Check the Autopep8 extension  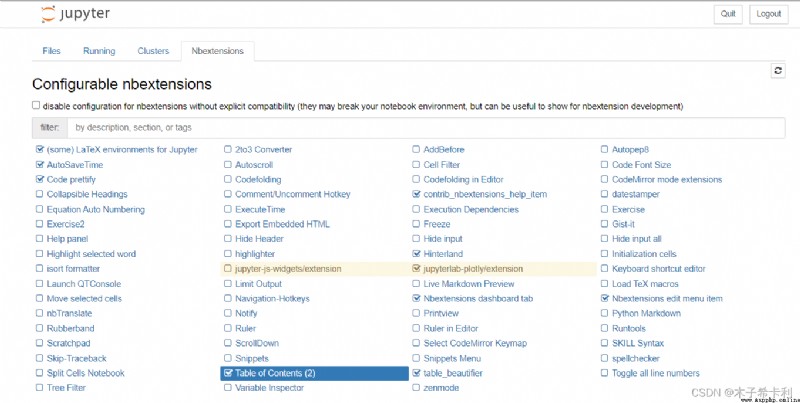pos(605,149)
